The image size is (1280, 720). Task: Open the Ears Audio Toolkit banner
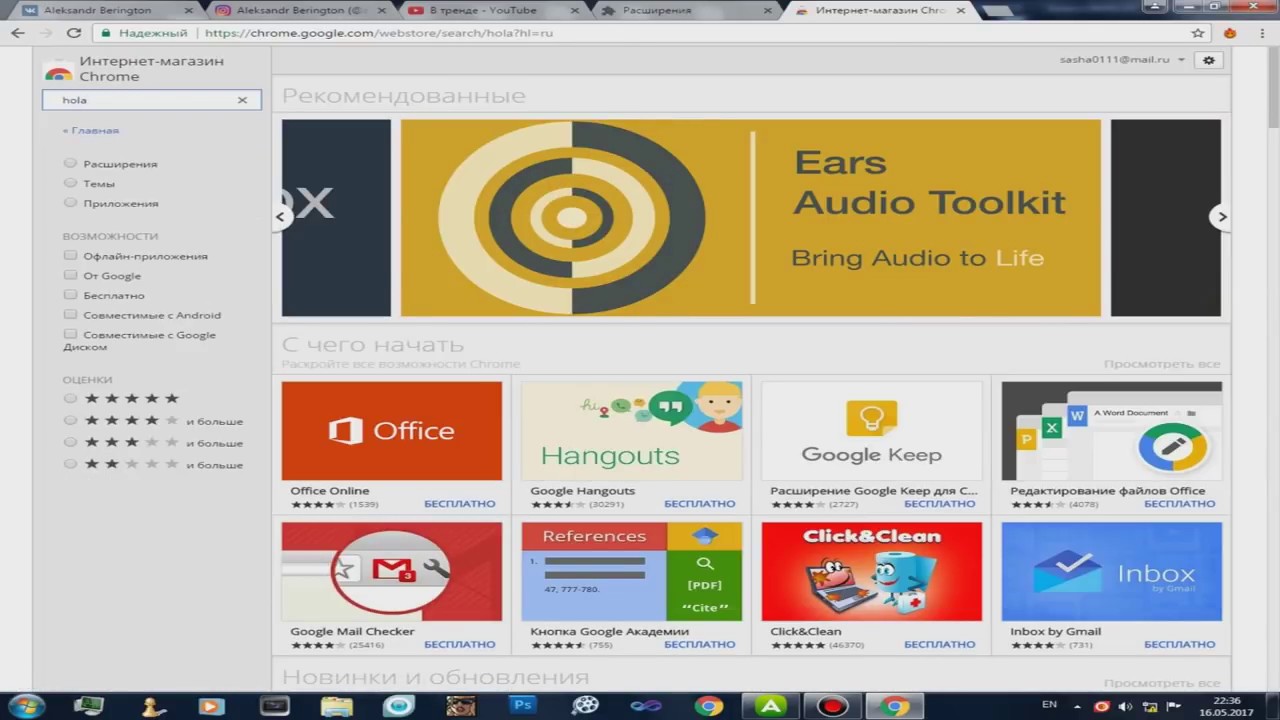coord(751,218)
